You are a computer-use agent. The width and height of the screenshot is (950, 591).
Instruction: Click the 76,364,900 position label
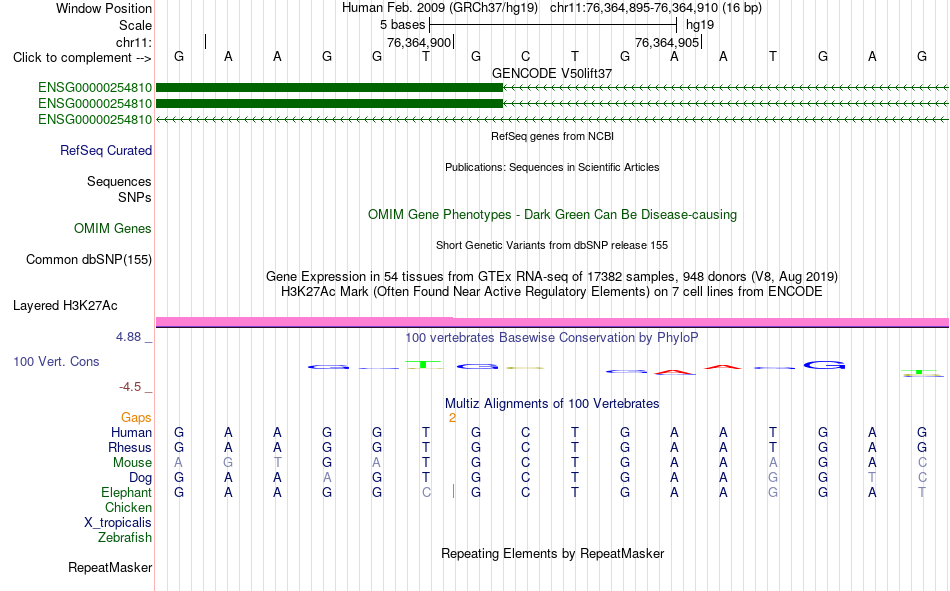(419, 42)
